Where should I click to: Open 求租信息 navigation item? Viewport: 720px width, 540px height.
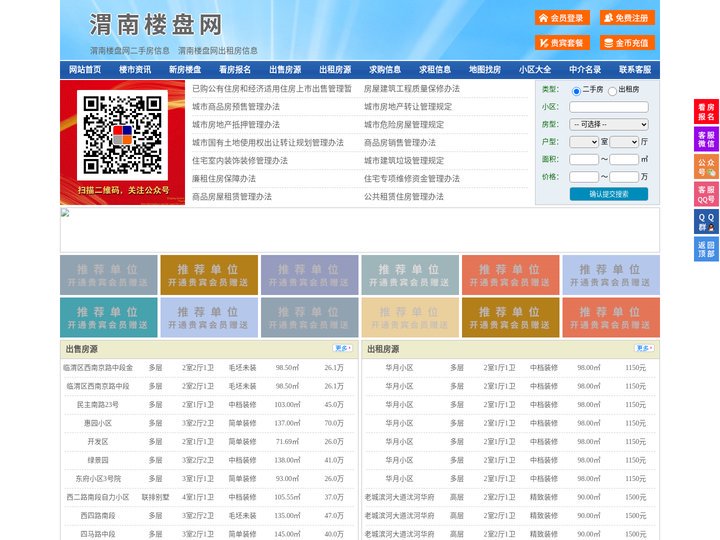tap(435, 70)
